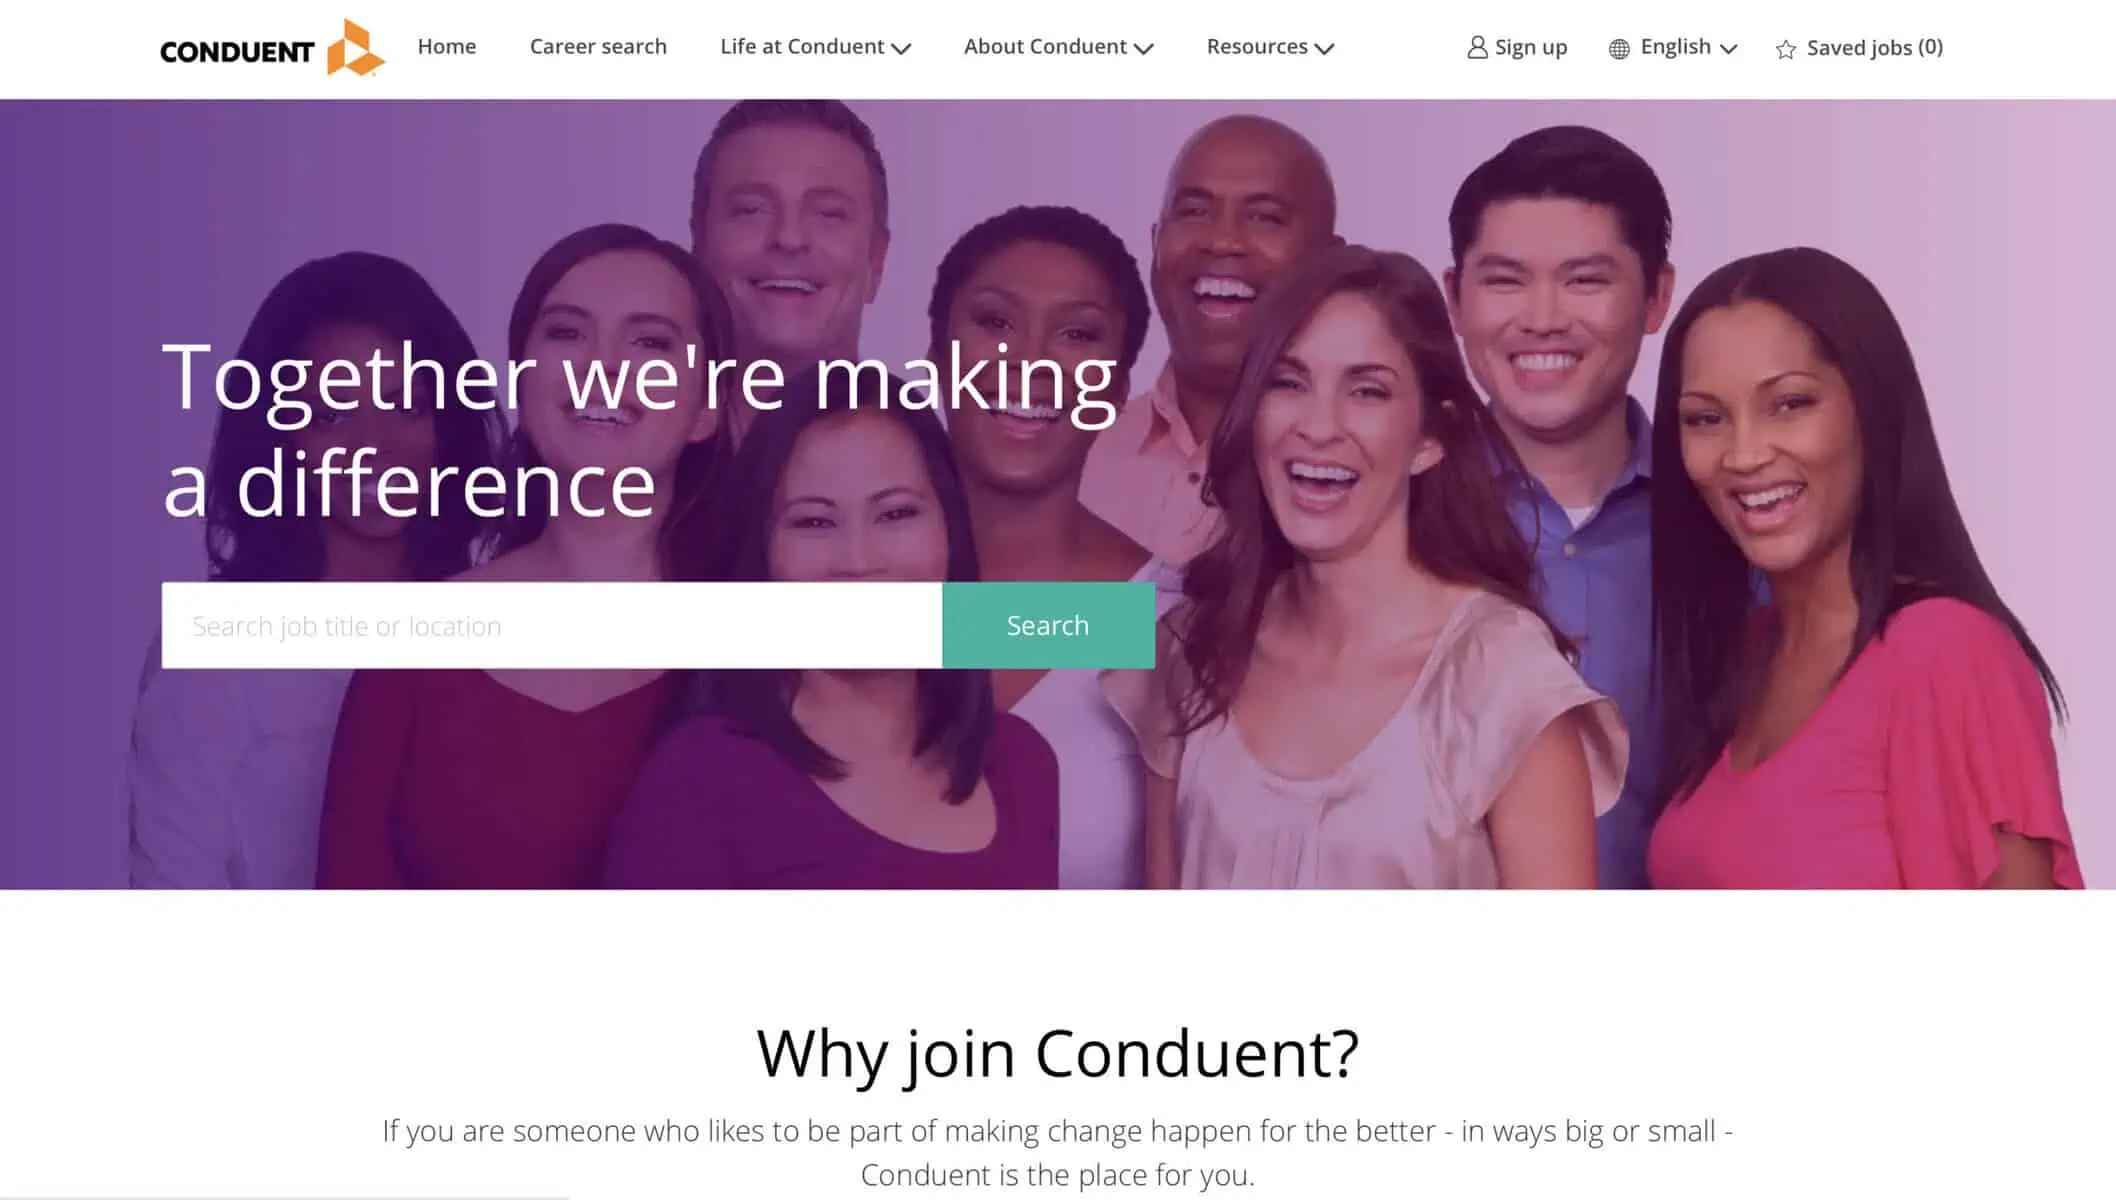This screenshot has width=2116, height=1200.
Task: Open the Resources menu label
Action: [1257, 46]
